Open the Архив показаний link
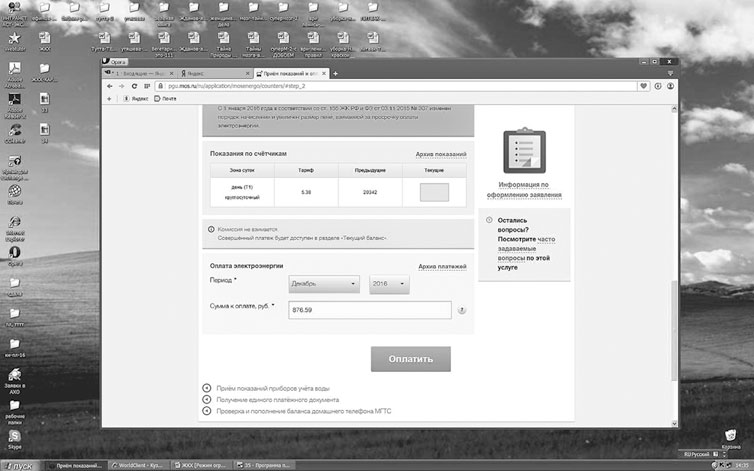The height and width of the screenshot is (471, 754). 441,154
